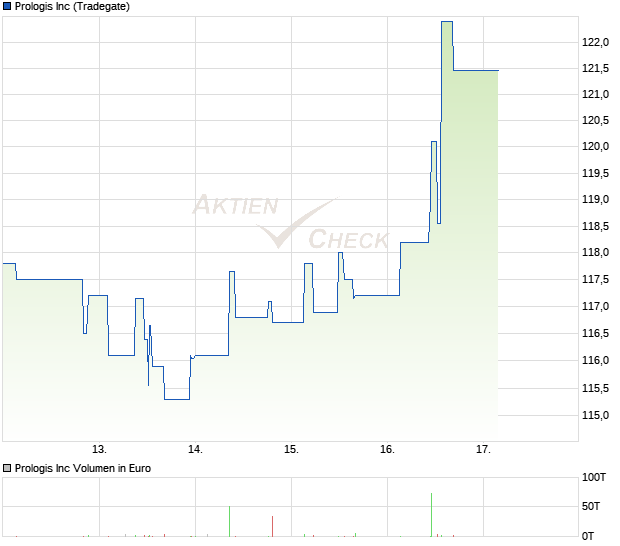Click the 100T volume axis label
The width and height of the screenshot is (620, 546).
tap(594, 477)
